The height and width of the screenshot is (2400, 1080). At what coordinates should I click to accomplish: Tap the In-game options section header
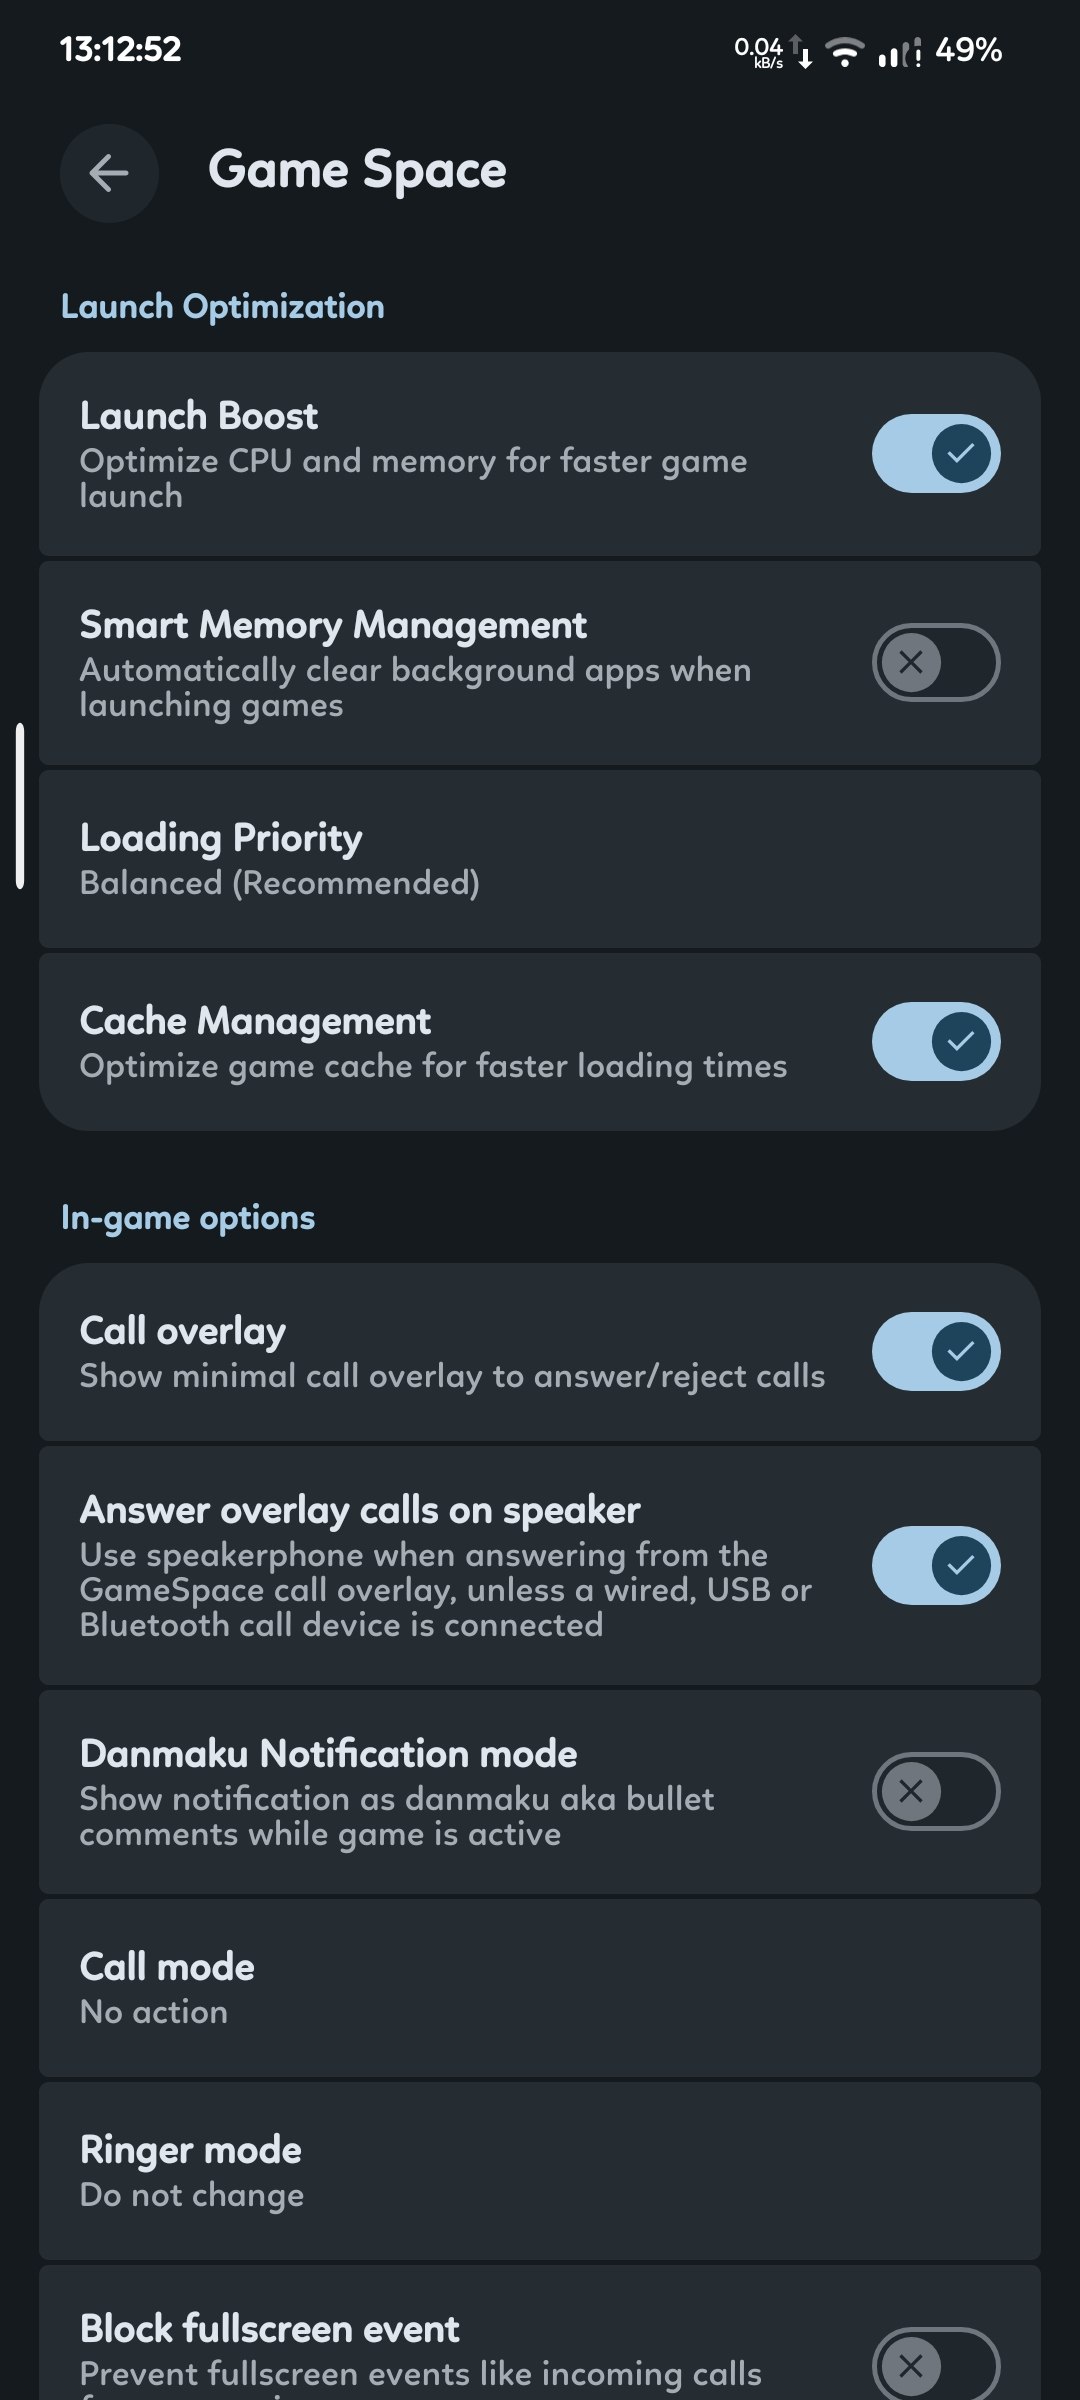pyautogui.click(x=188, y=1218)
